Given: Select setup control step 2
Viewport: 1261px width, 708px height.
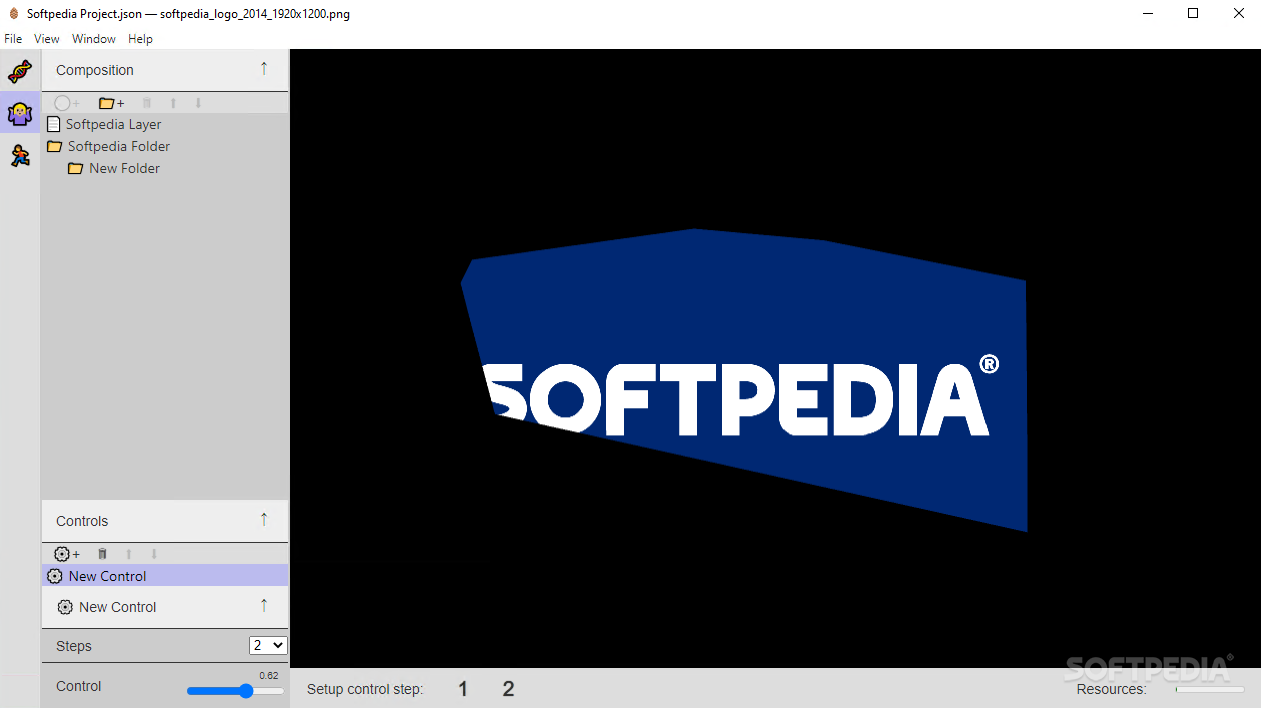Looking at the screenshot, I should tap(508, 689).
